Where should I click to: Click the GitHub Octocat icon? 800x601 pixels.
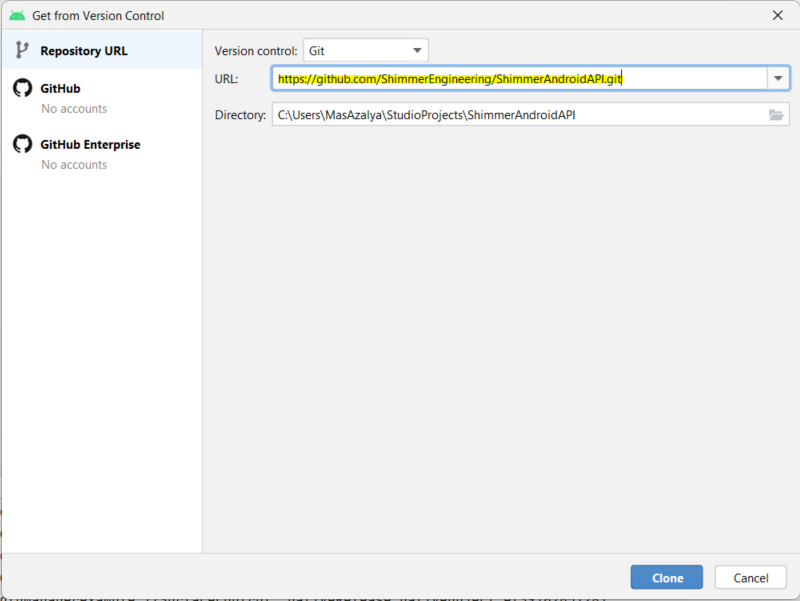click(x=22, y=88)
